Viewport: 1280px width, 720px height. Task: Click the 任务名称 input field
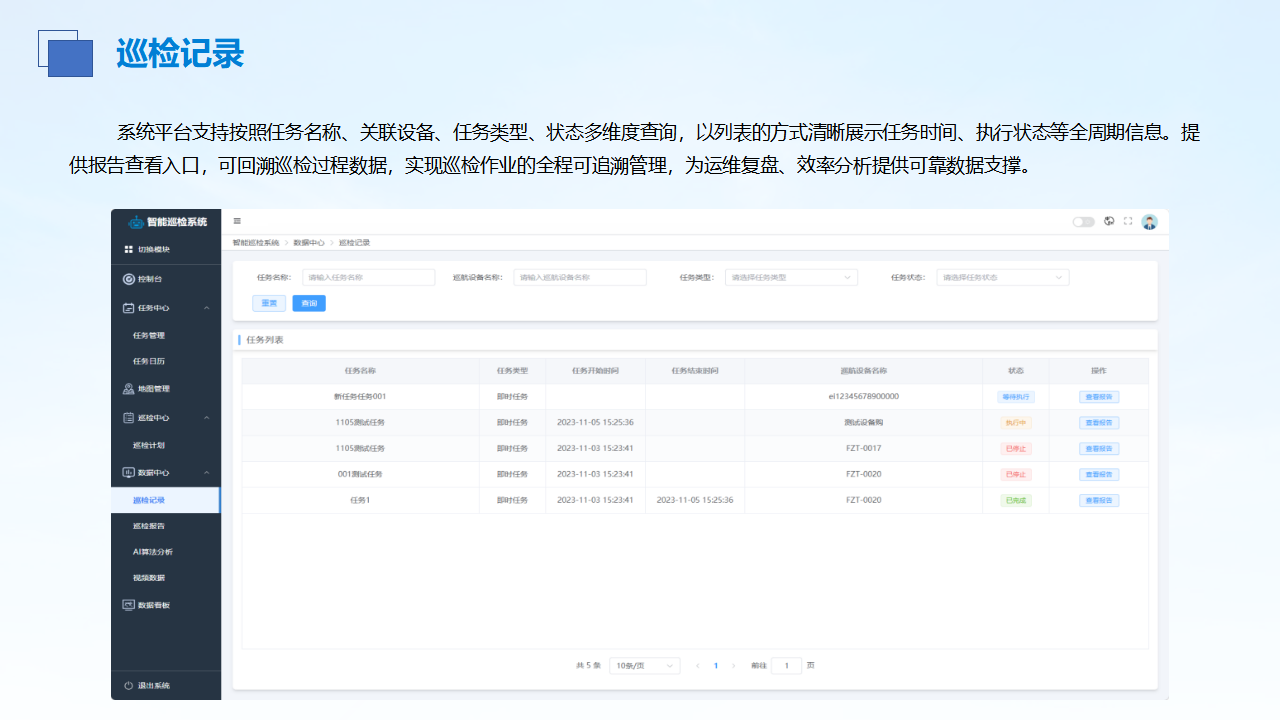click(369, 277)
